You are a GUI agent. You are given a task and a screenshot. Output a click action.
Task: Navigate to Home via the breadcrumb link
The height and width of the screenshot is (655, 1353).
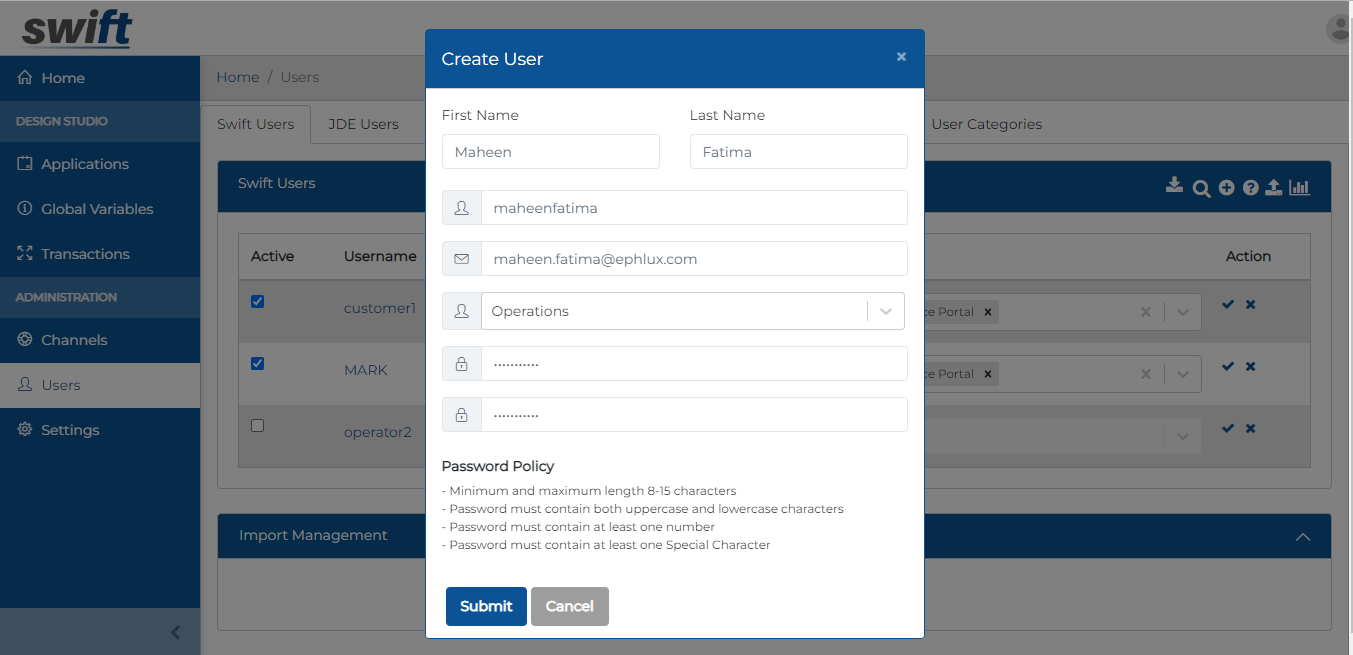[237, 76]
